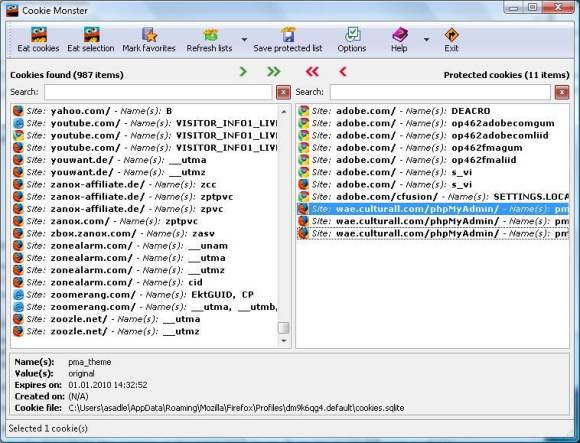Click the Refresh lists toolbar icon
Image resolution: width=580 pixels, height=443 pixels.
click(x=210, y=35)
